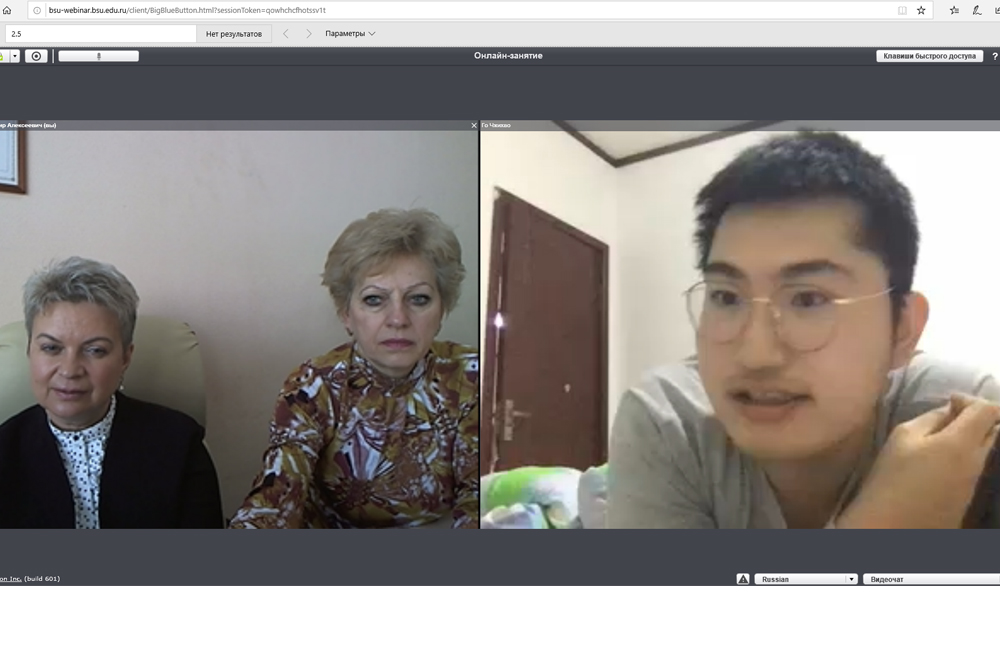The width and height of the screenshot is (1000, 667).
Task: Click the Клавиши быстрого доступа button
Action: tap(929, 56)
